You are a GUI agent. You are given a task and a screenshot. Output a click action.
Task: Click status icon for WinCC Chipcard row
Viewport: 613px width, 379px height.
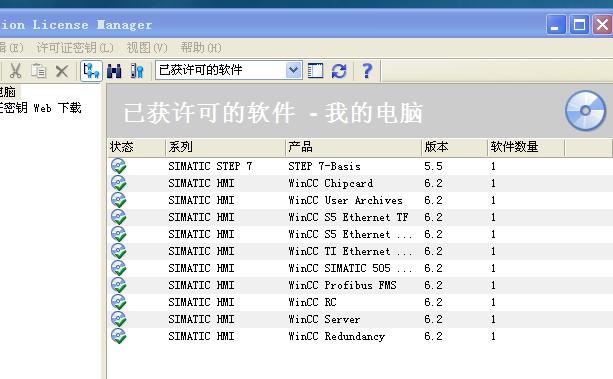(x=118, y=183)
